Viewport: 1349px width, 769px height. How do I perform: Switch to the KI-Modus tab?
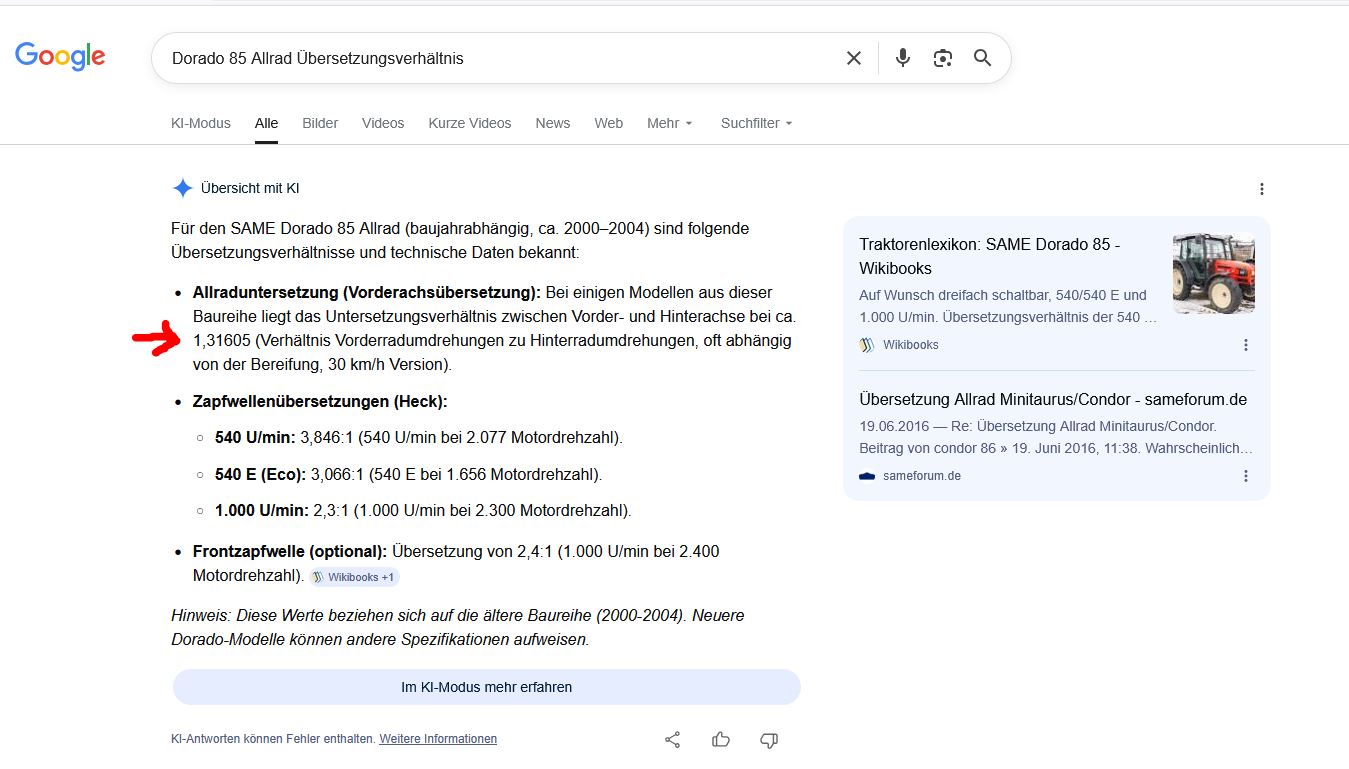click(200, 123)
